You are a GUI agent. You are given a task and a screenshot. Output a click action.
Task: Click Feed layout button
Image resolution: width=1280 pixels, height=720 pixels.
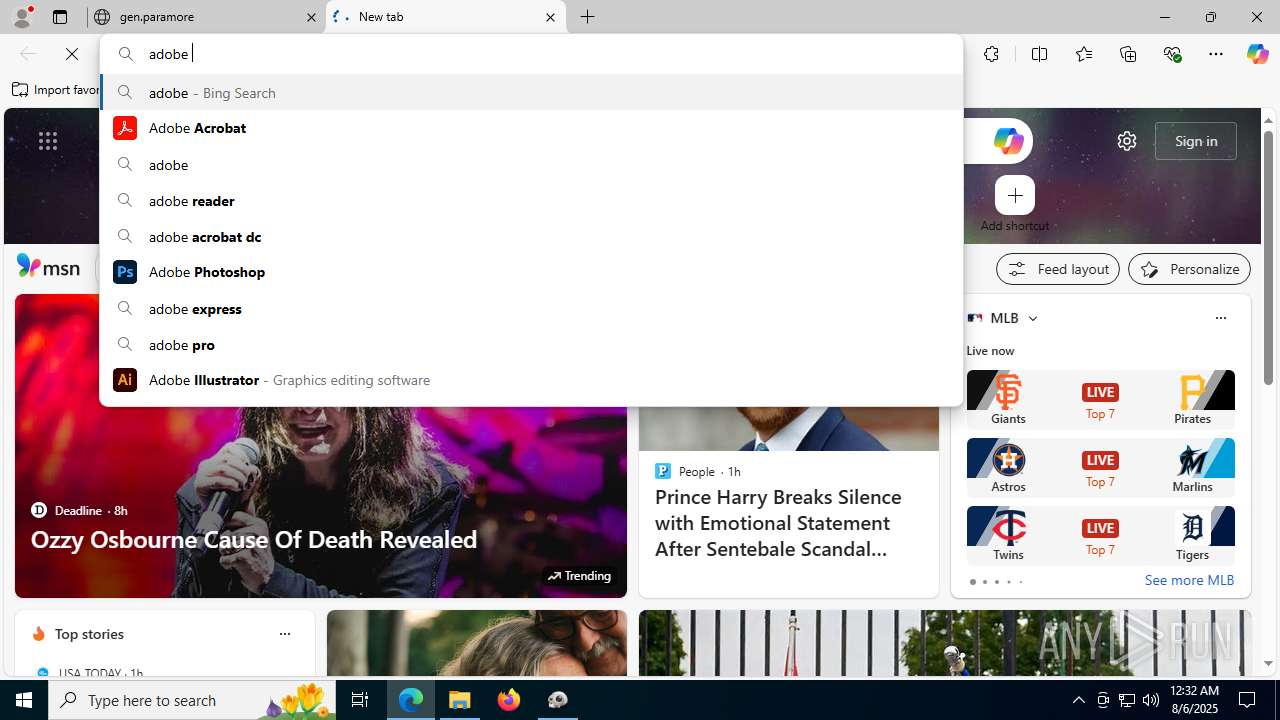(x=1058, y=269)
